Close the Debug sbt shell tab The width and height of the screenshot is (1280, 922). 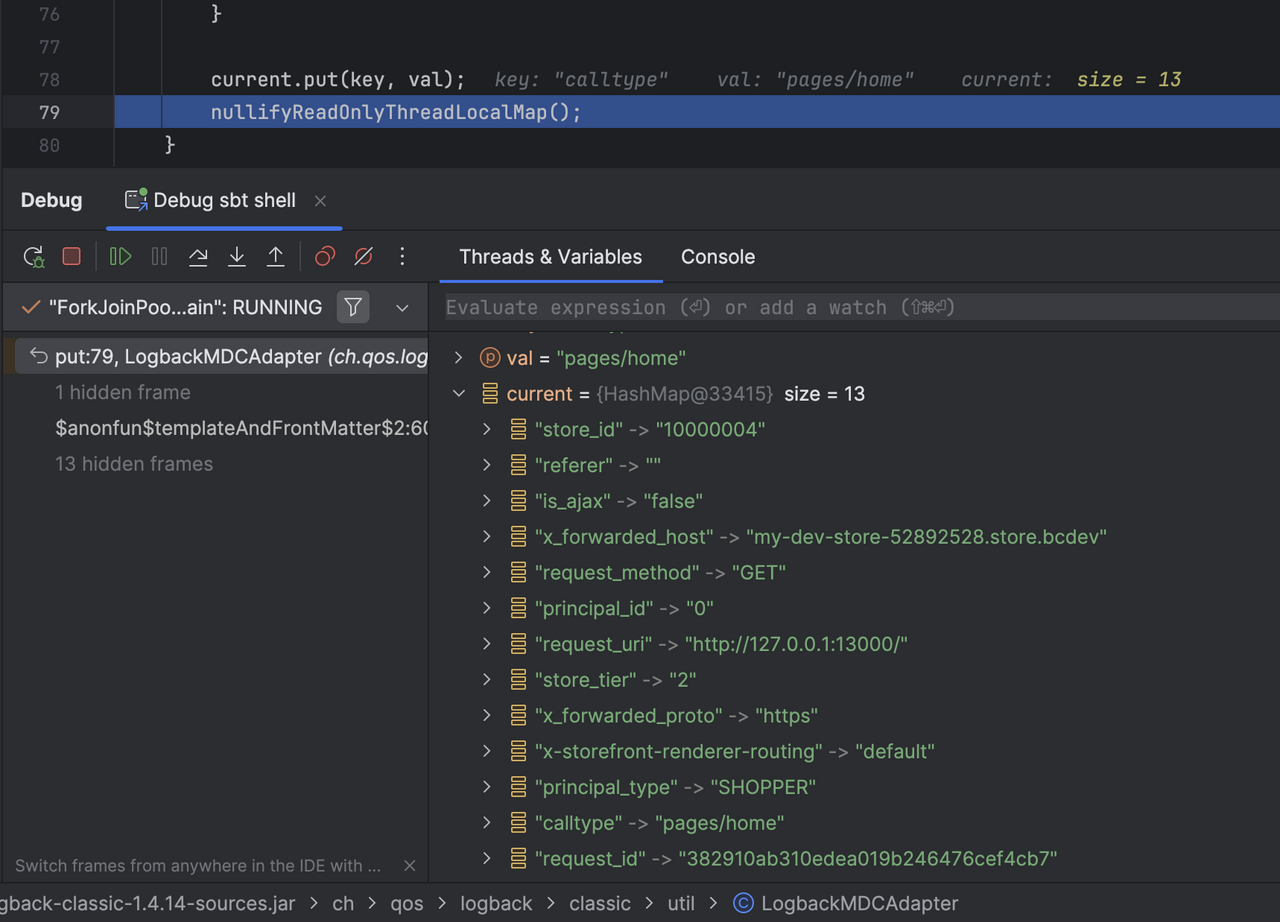pyautogui.click(x=320, y=201)
